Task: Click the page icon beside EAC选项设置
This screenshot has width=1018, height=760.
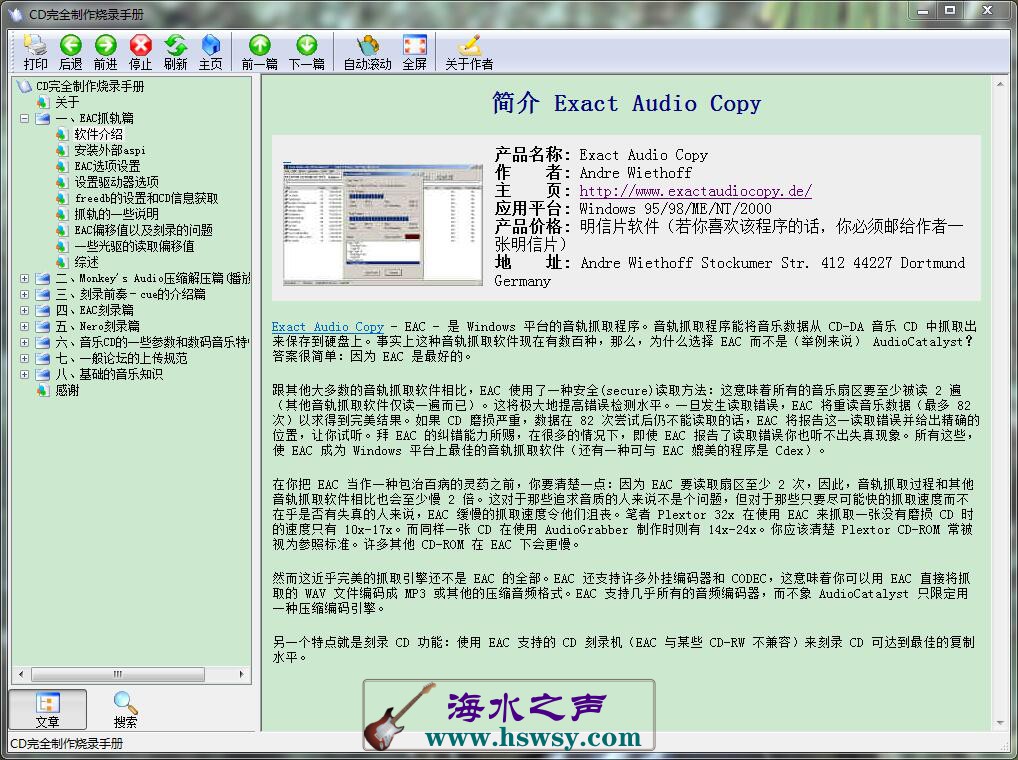Action: [62, 166]
